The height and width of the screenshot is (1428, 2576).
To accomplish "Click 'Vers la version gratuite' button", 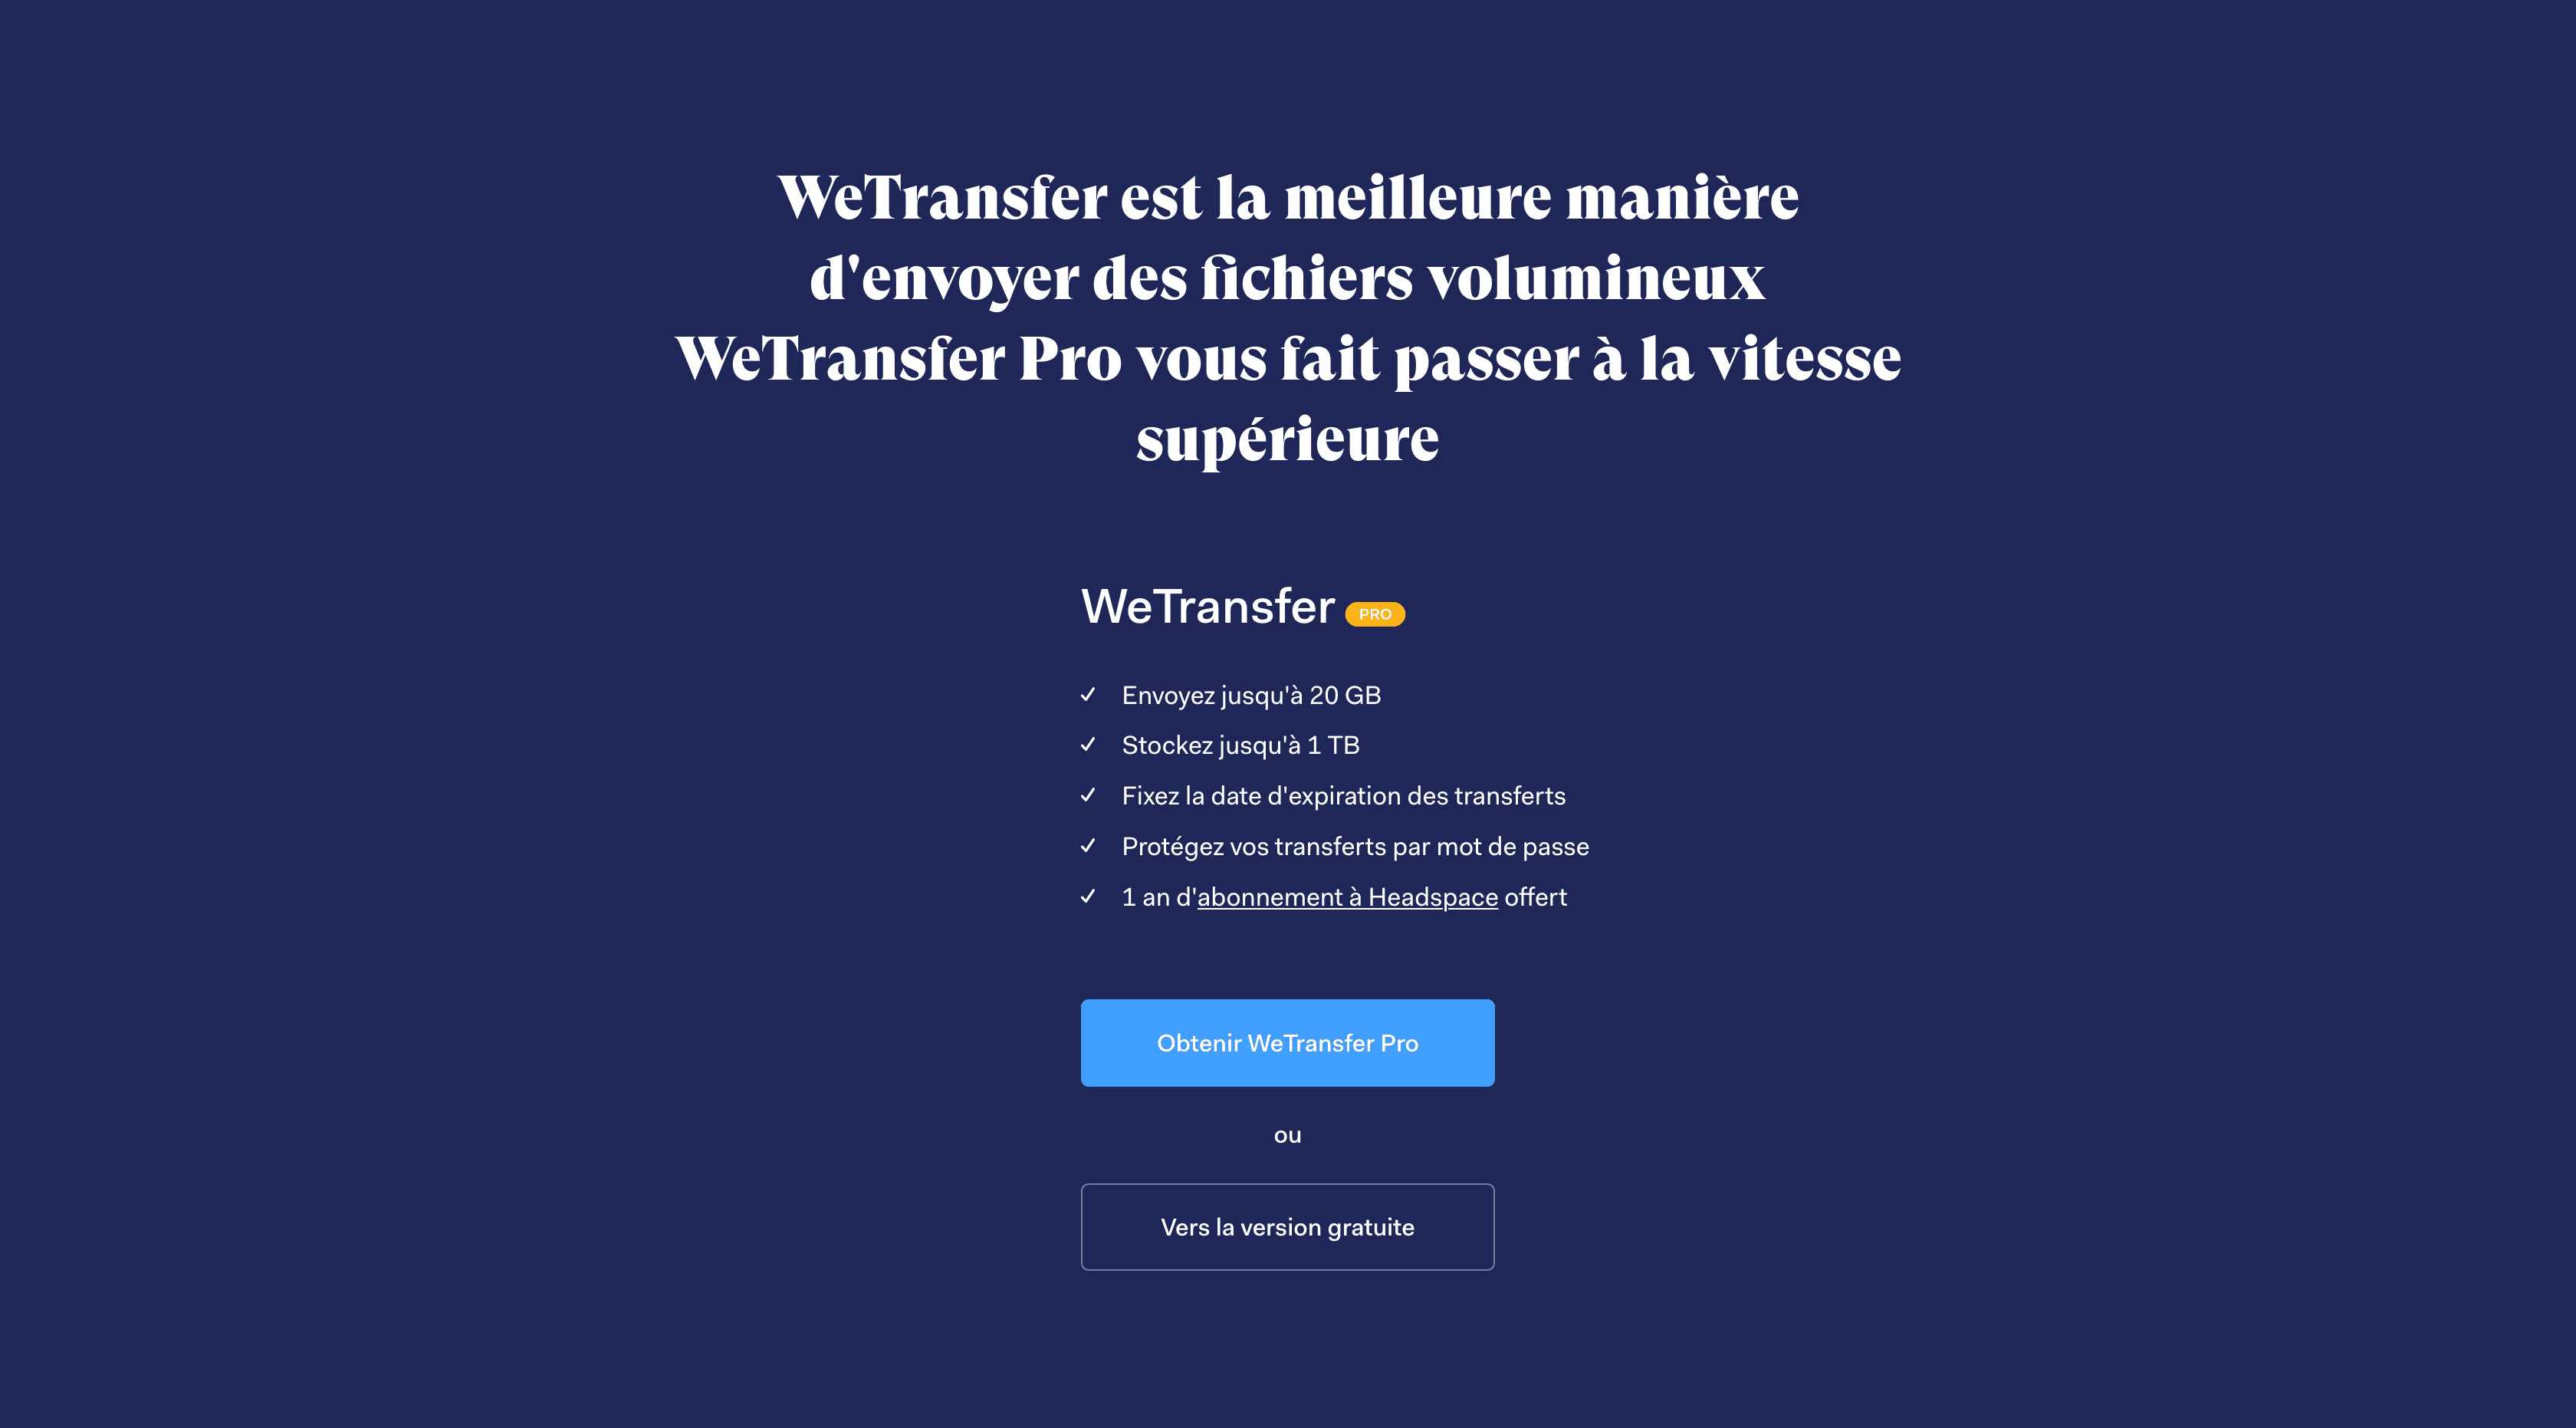I will click(x=1288, y=1226).
